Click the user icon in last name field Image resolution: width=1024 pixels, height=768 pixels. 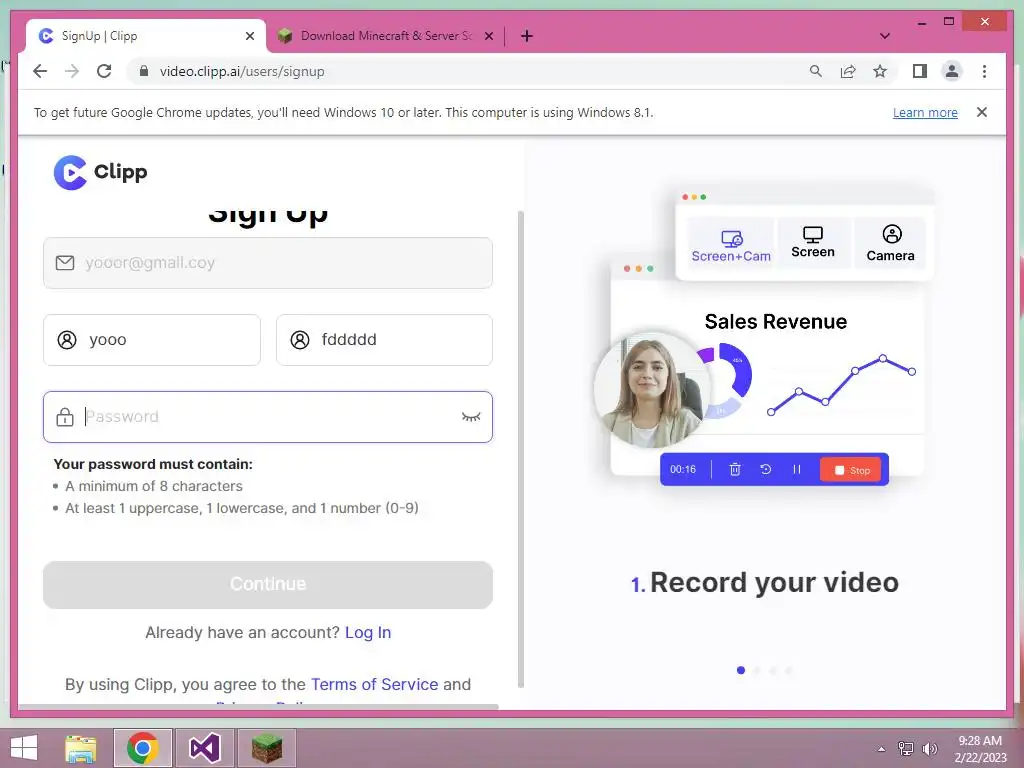[x=300, y=340]
